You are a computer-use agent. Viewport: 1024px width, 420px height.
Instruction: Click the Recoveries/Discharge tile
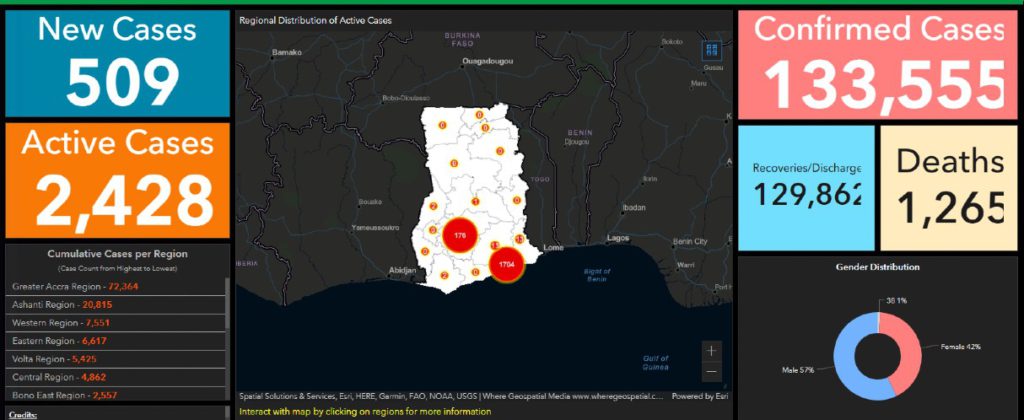[807, 188]
